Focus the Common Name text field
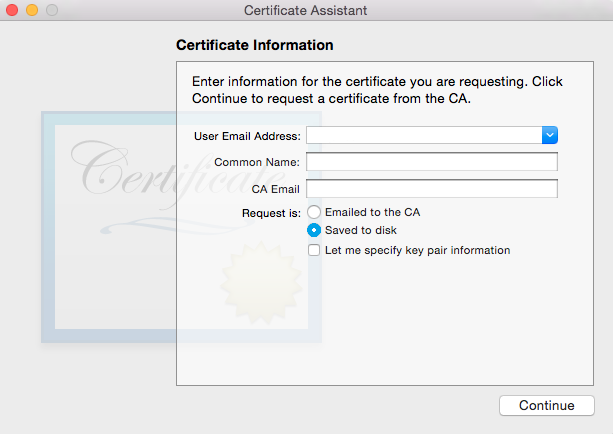 (432, 162)
